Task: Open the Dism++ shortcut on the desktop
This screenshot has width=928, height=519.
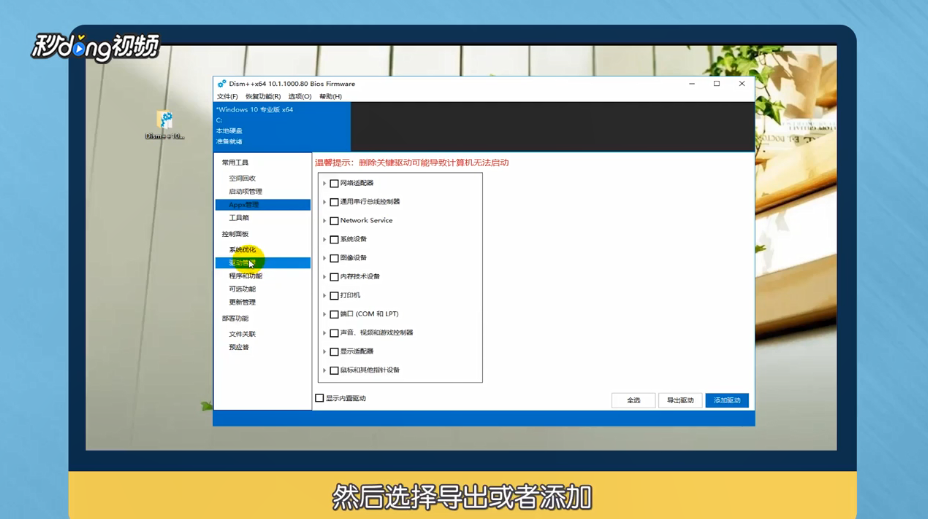Action: (x=165, y=125)
